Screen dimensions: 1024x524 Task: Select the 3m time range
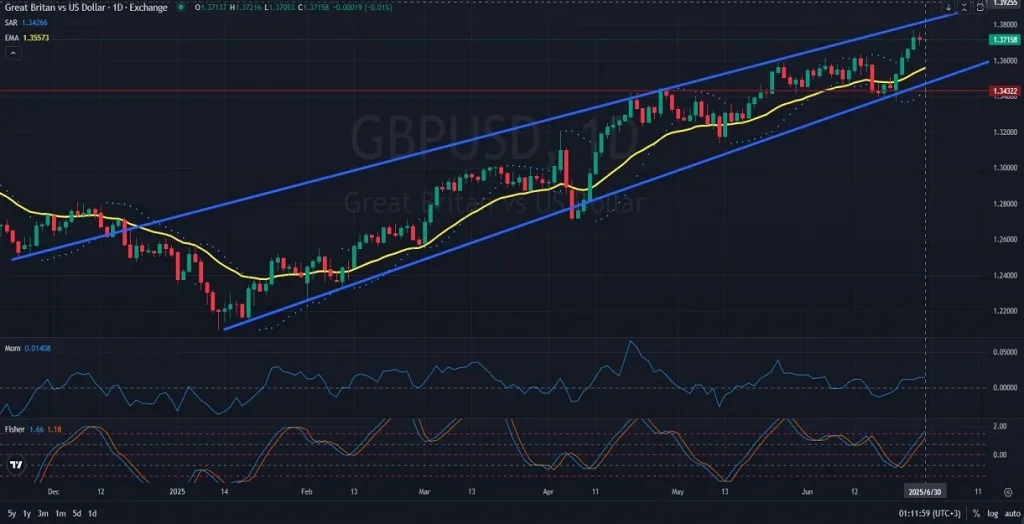point(43,513)
